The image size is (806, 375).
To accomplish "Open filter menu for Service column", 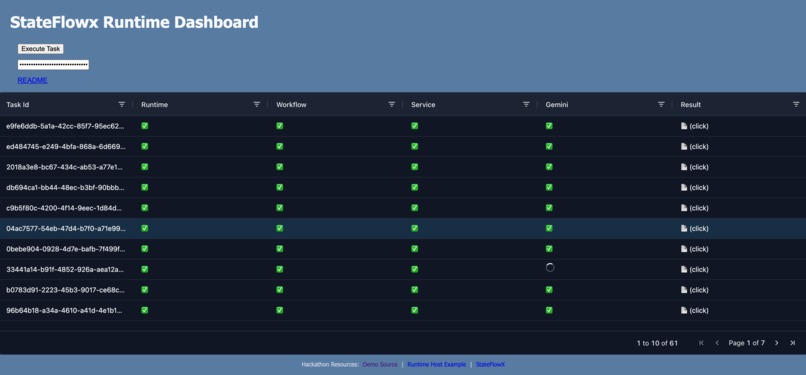I will (526, 104).
